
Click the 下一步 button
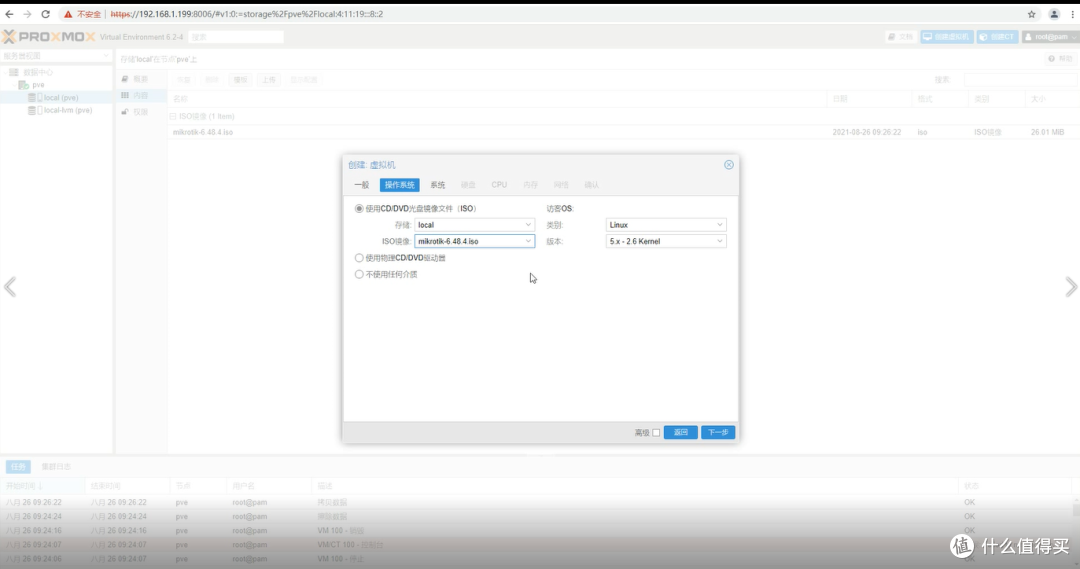pos(718,433)
